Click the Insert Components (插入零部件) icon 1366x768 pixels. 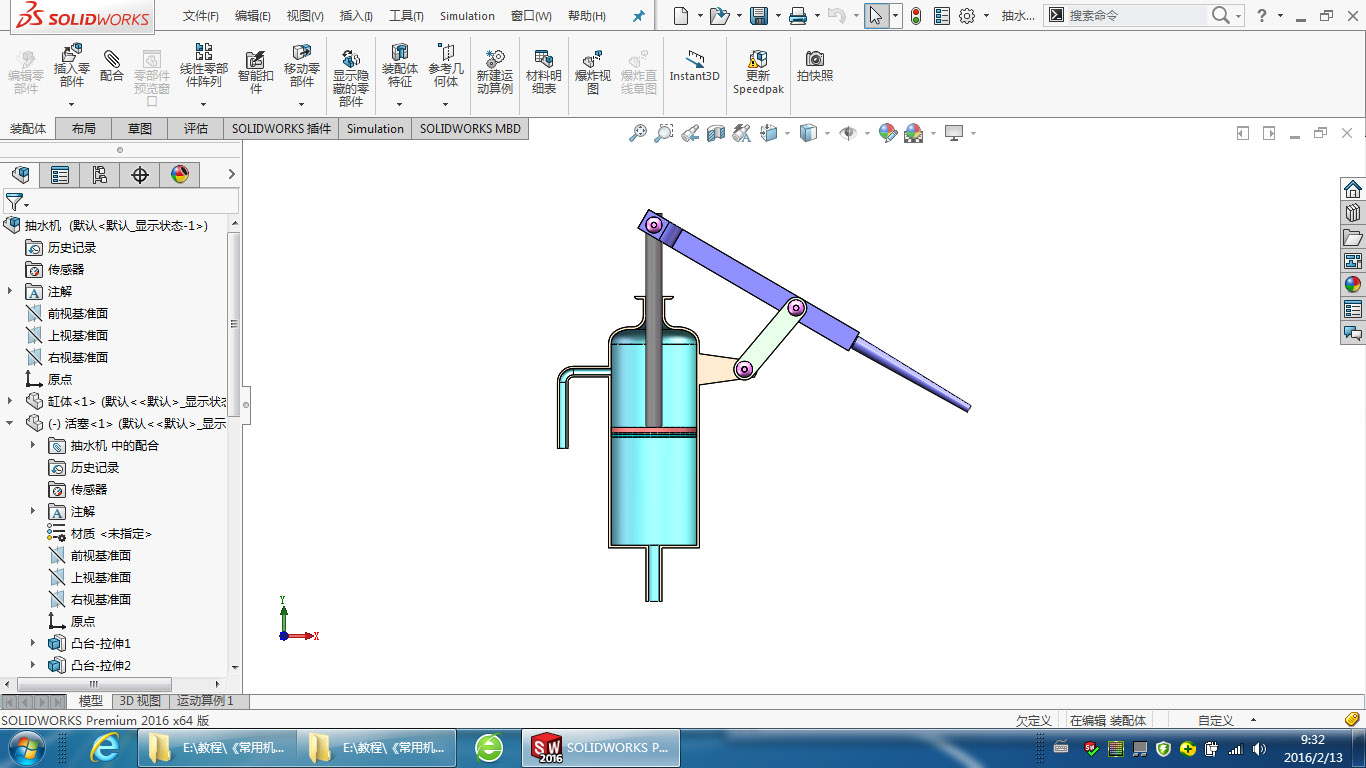click(72, 53)
